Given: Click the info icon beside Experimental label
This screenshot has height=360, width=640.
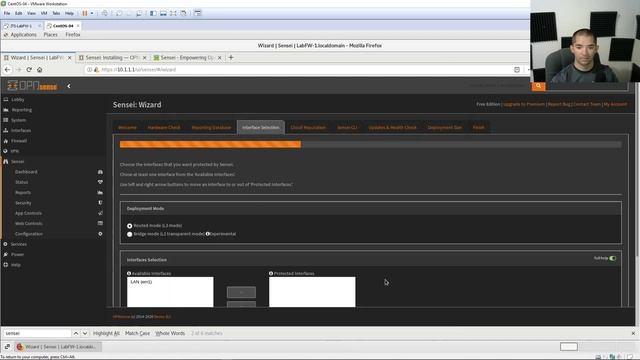Looking at the screenshot, I should [207, 234].
